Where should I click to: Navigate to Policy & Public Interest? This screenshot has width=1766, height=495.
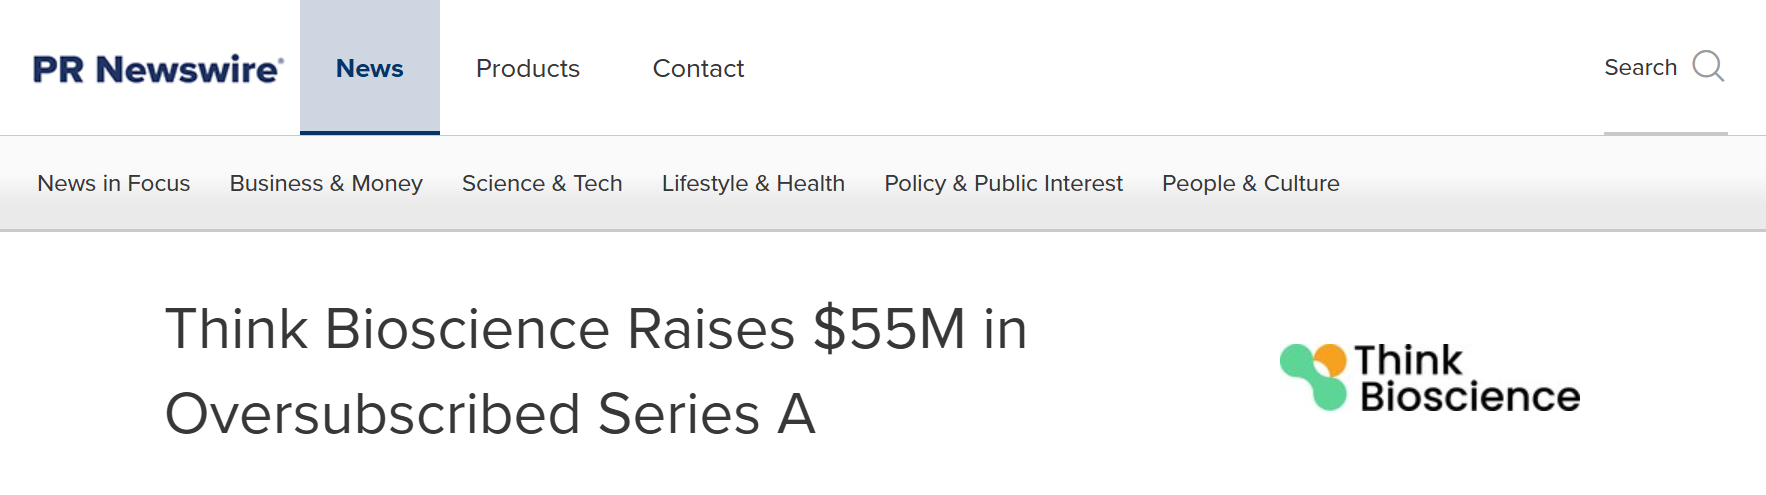click(1003, 183)
